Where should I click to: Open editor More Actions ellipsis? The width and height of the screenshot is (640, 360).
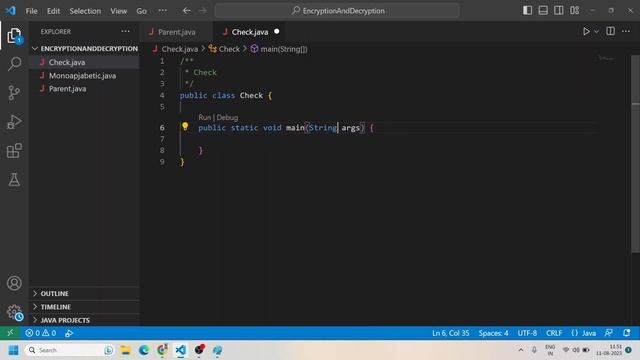click(x=626, y=31)
